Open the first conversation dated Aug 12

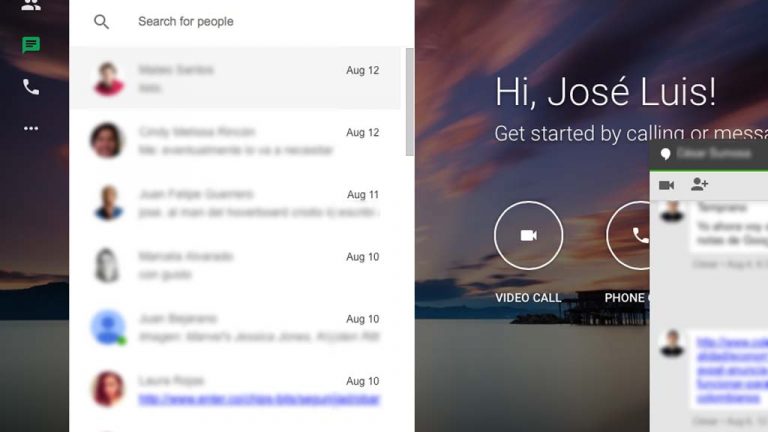[x=235, y=78]
